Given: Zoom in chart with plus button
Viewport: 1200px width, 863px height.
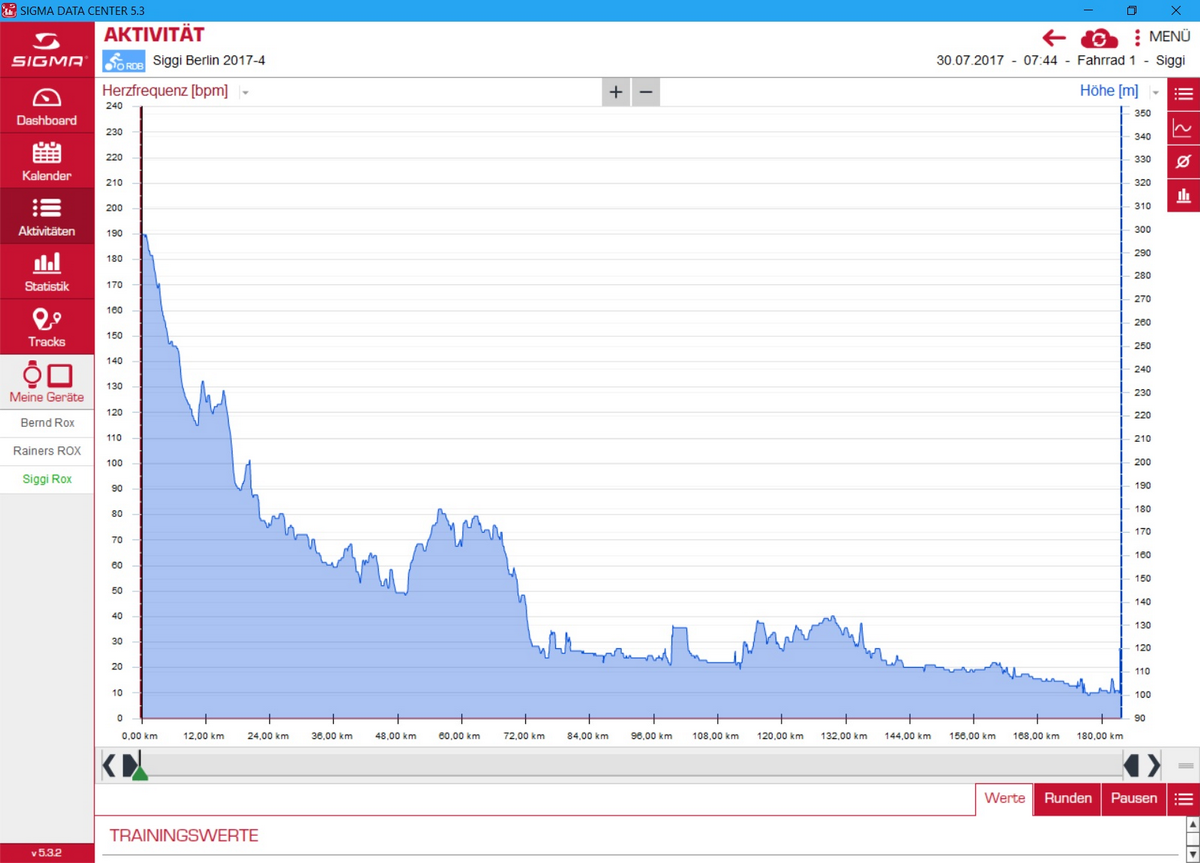Looking at the screenshot, I should [616, 92].
